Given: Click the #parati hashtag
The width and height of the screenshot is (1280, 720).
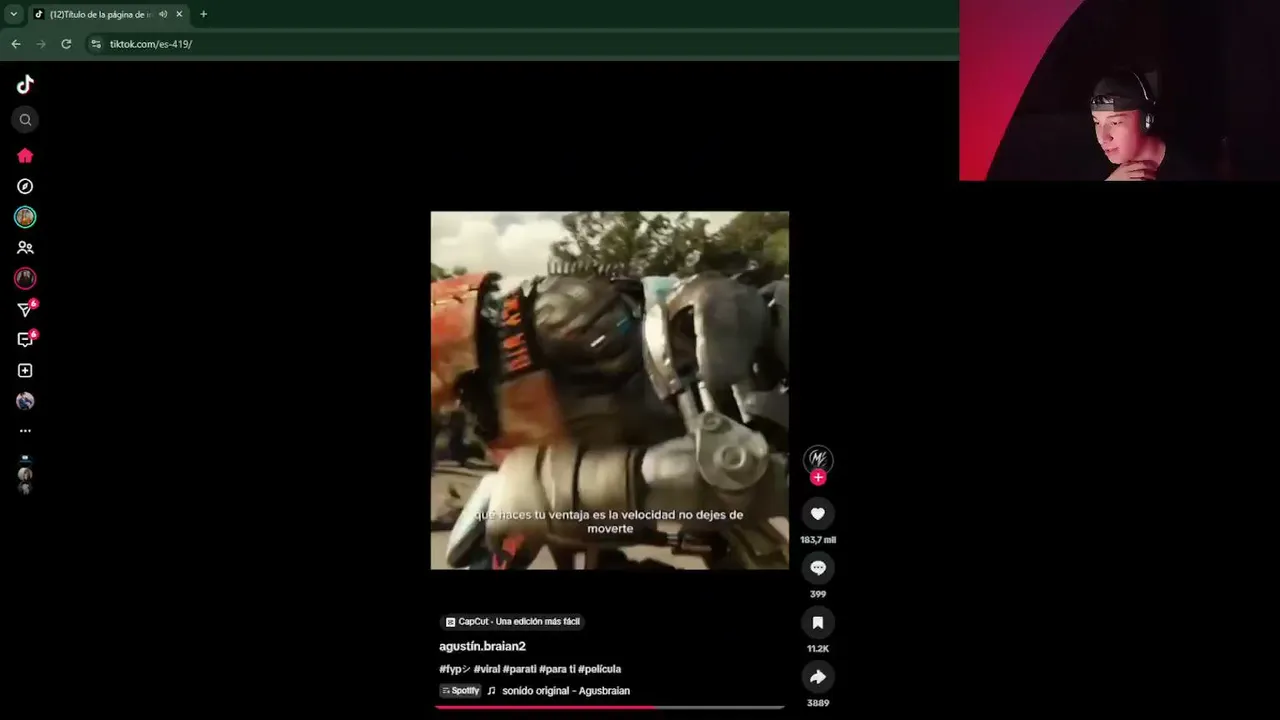Looking at the screenshot, I should tap(519, 669).
